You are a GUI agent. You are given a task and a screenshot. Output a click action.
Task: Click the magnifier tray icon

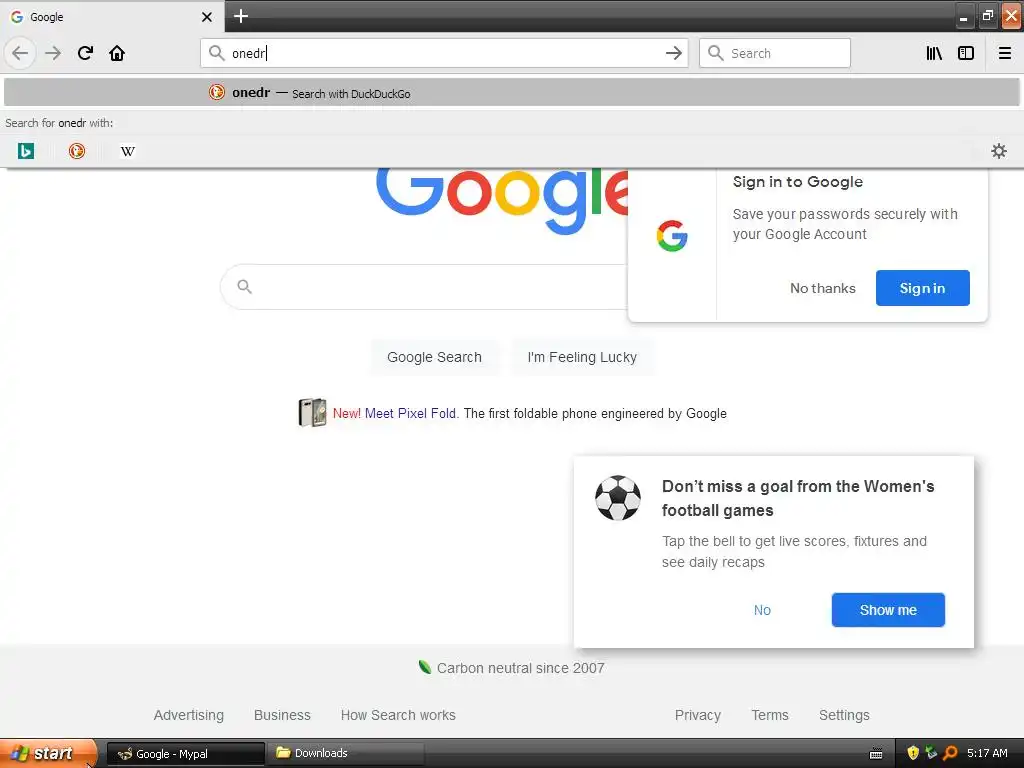tap(950, 753)
